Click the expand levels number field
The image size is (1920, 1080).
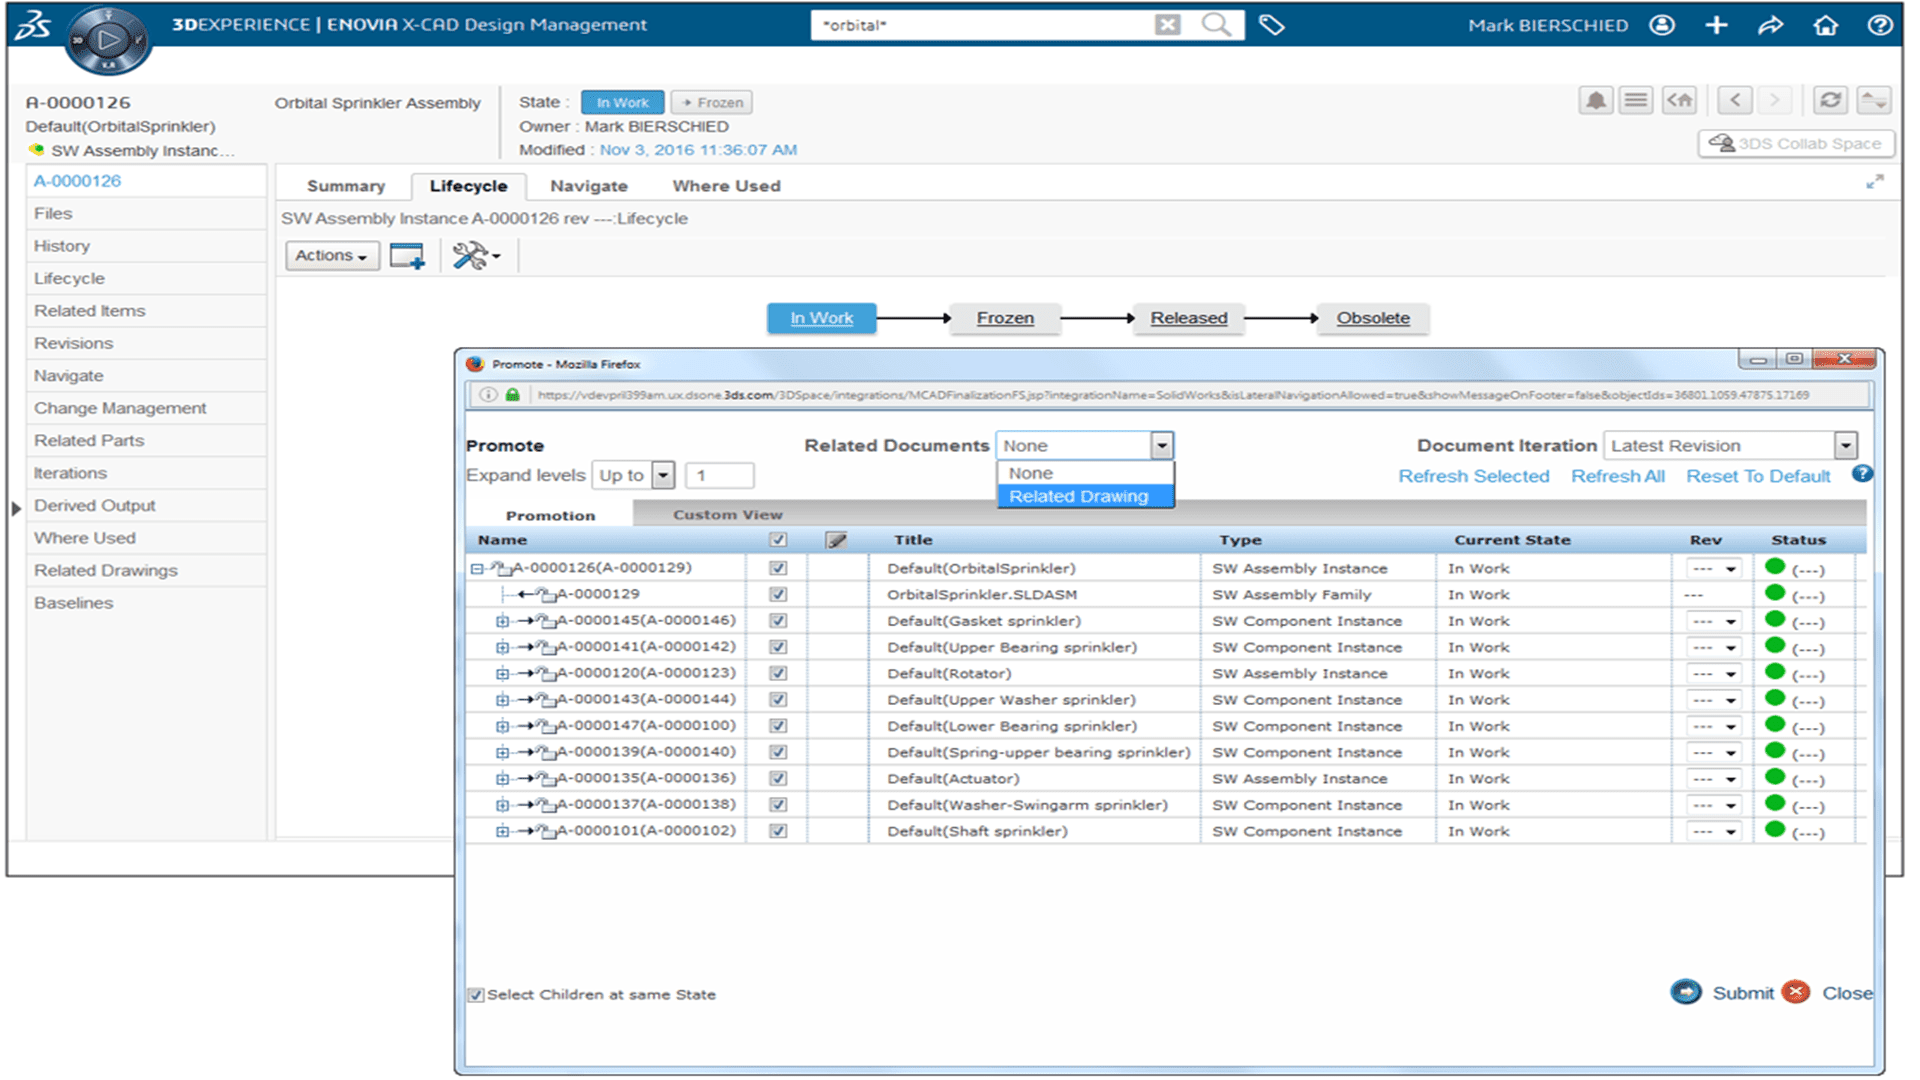point(719,476)
